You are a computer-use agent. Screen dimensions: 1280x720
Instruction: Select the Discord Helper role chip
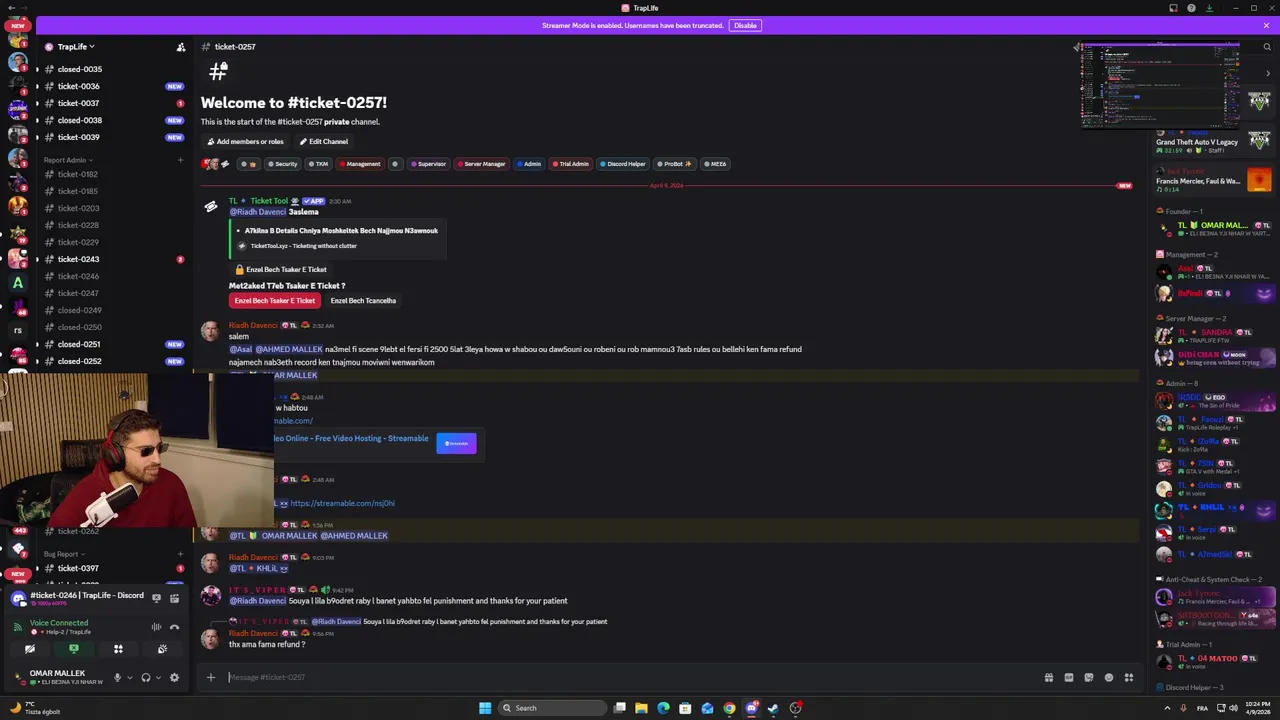pyautogui.click(x=624, y=164)
